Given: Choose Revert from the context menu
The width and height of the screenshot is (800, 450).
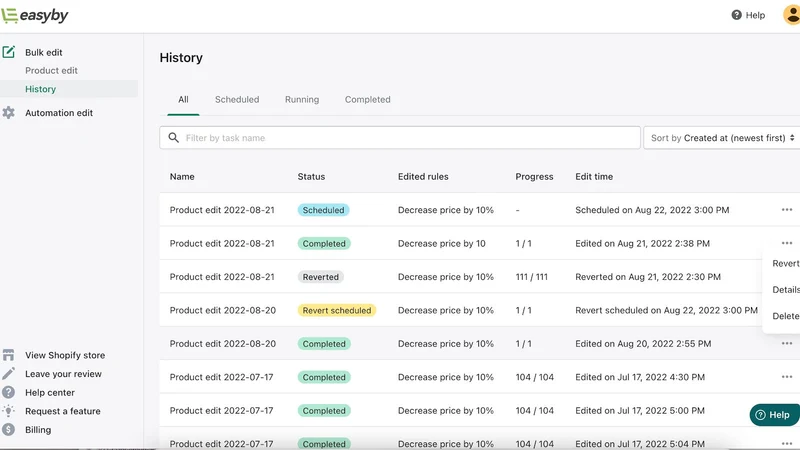Looking at the screenshot, I should [x=785, y=263].
